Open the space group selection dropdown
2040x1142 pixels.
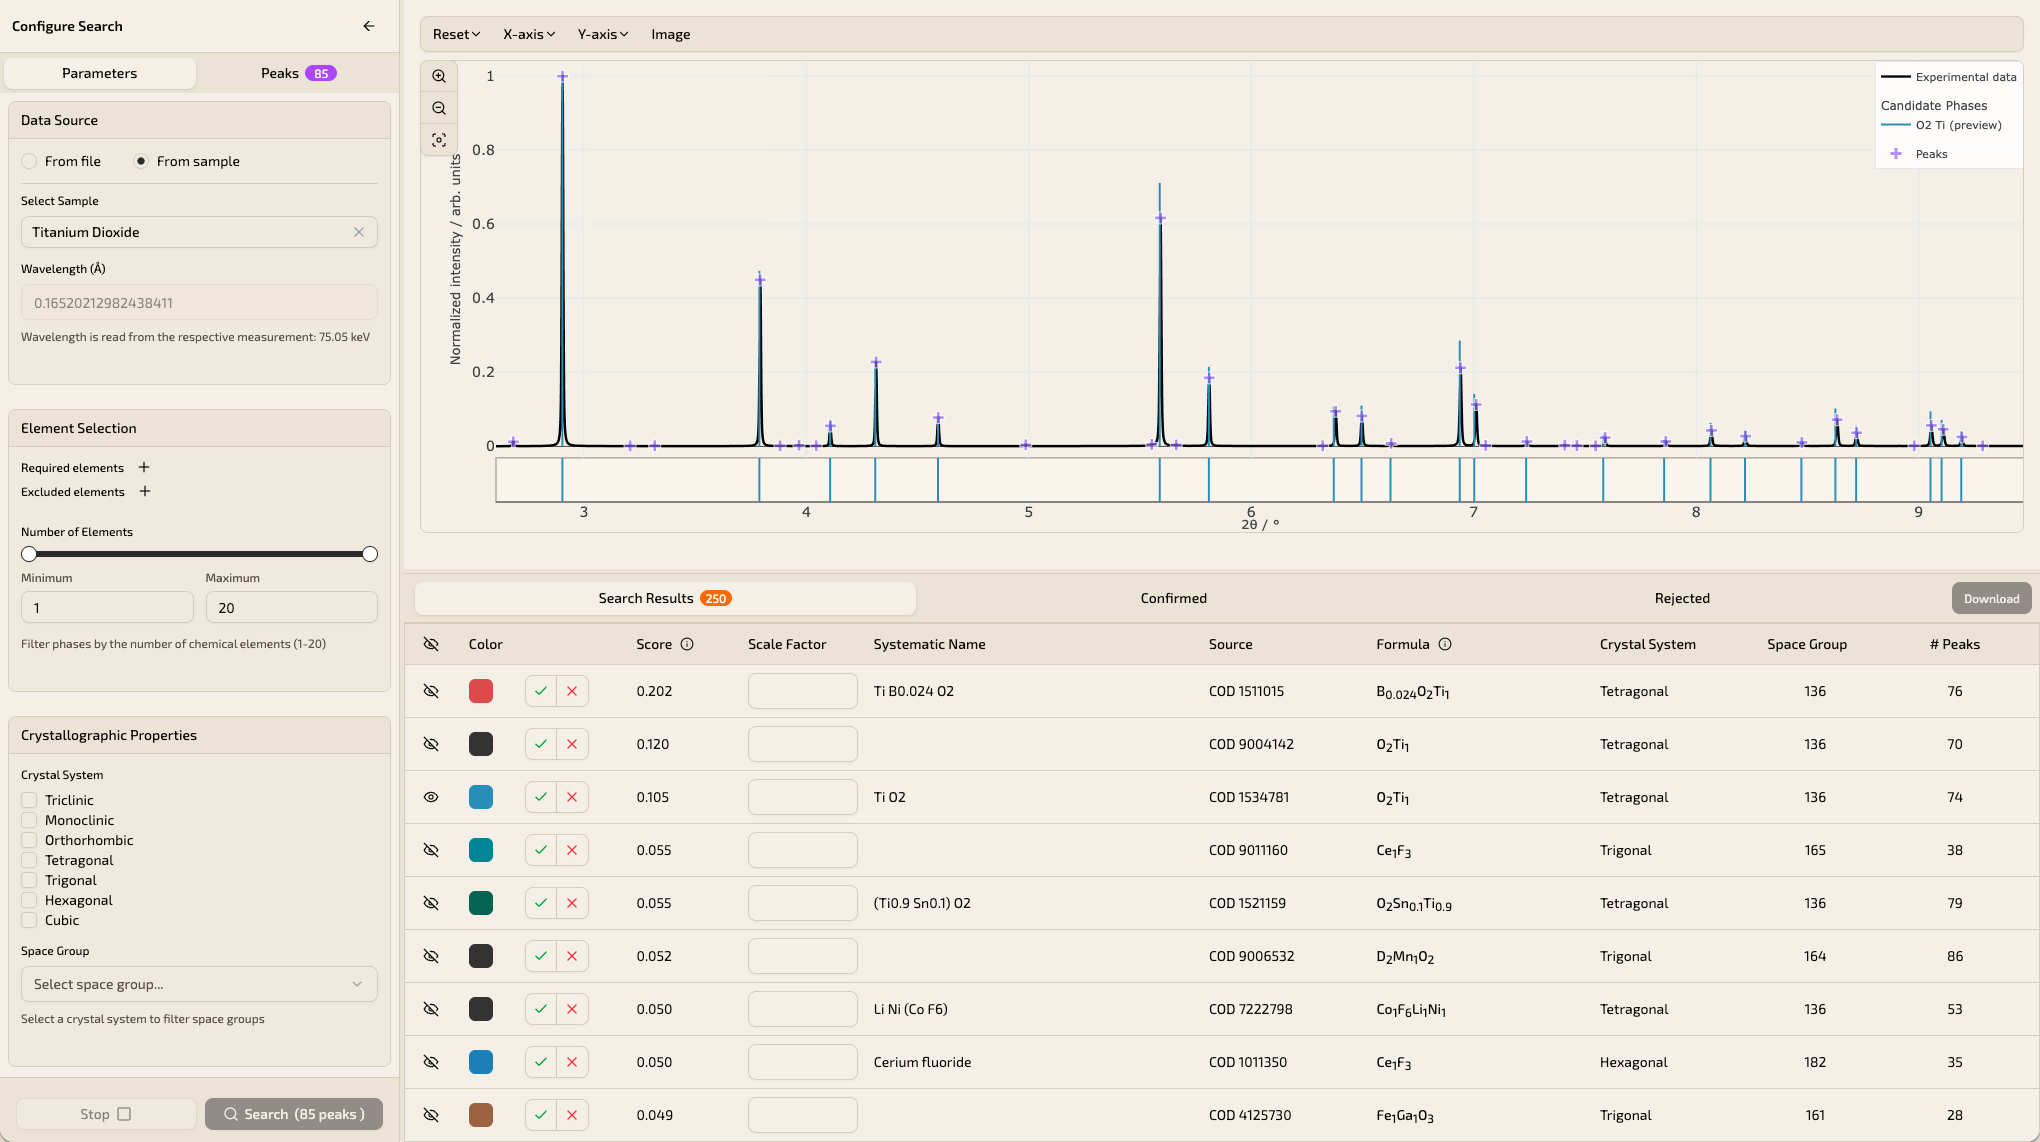tap(198, 984)
